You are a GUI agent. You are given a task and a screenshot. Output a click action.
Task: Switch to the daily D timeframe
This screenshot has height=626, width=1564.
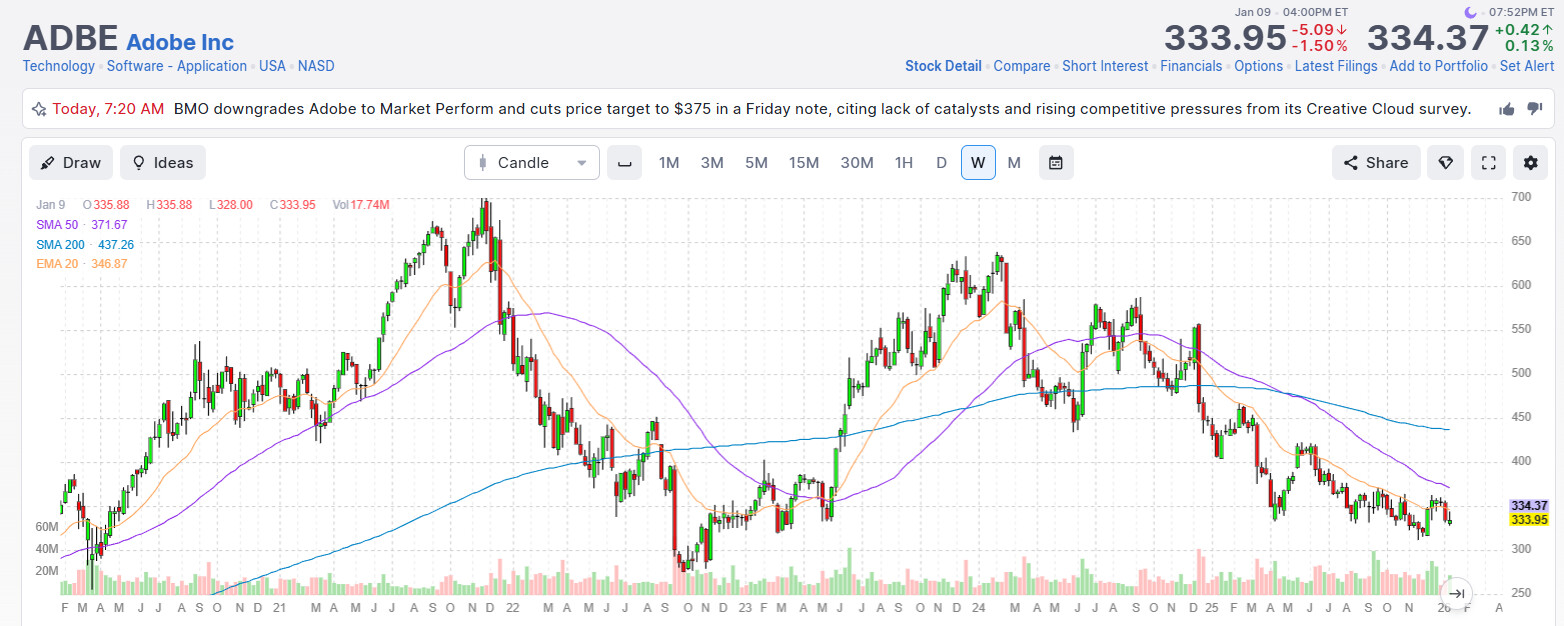tap(941, 163)
